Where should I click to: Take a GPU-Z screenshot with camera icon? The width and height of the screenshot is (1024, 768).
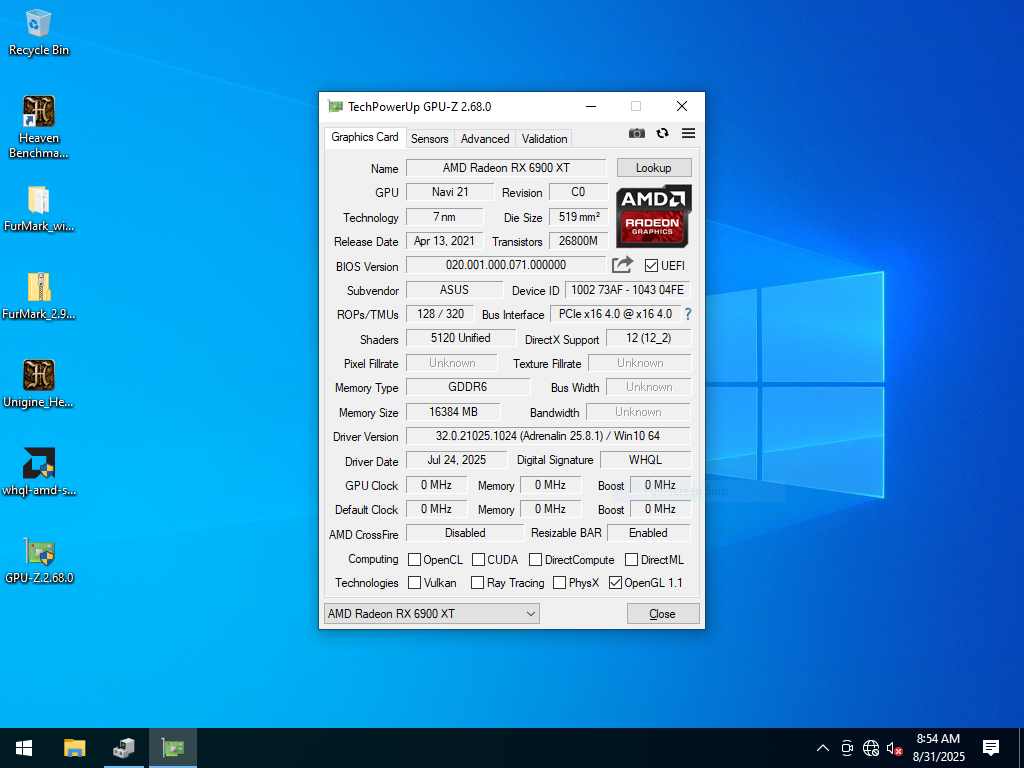click(x=637, y=133)
